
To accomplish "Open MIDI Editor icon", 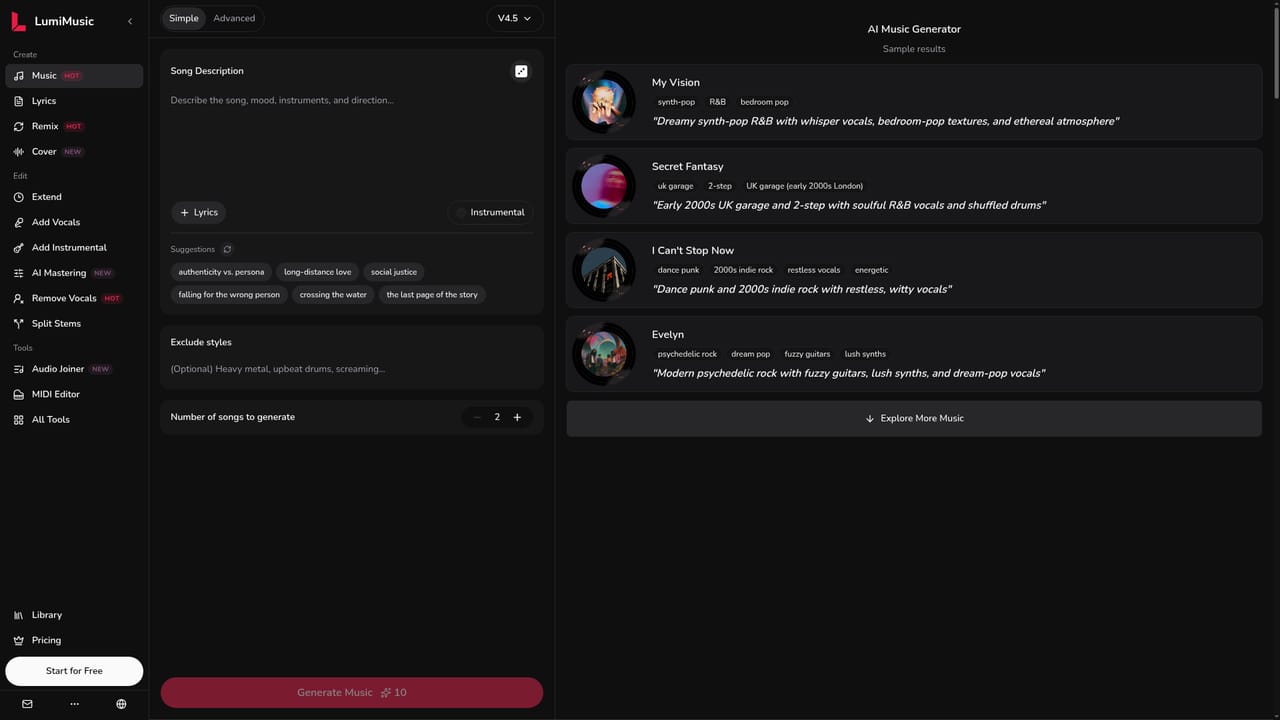I will 19,394.
